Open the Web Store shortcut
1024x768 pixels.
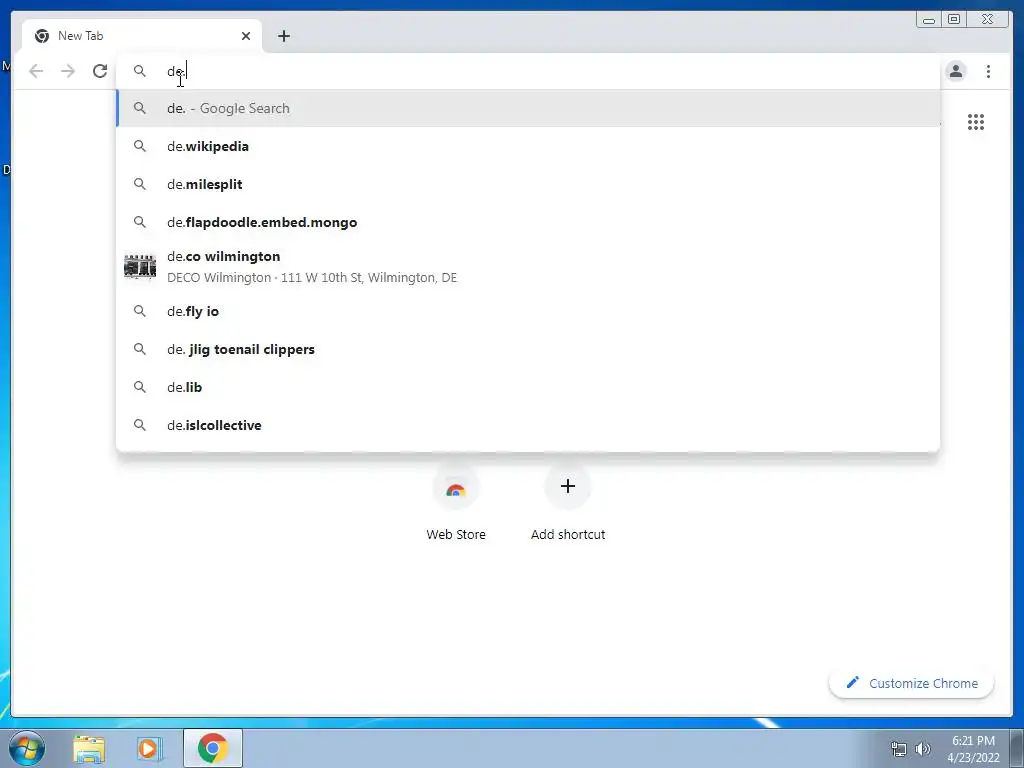click(456, 503)
